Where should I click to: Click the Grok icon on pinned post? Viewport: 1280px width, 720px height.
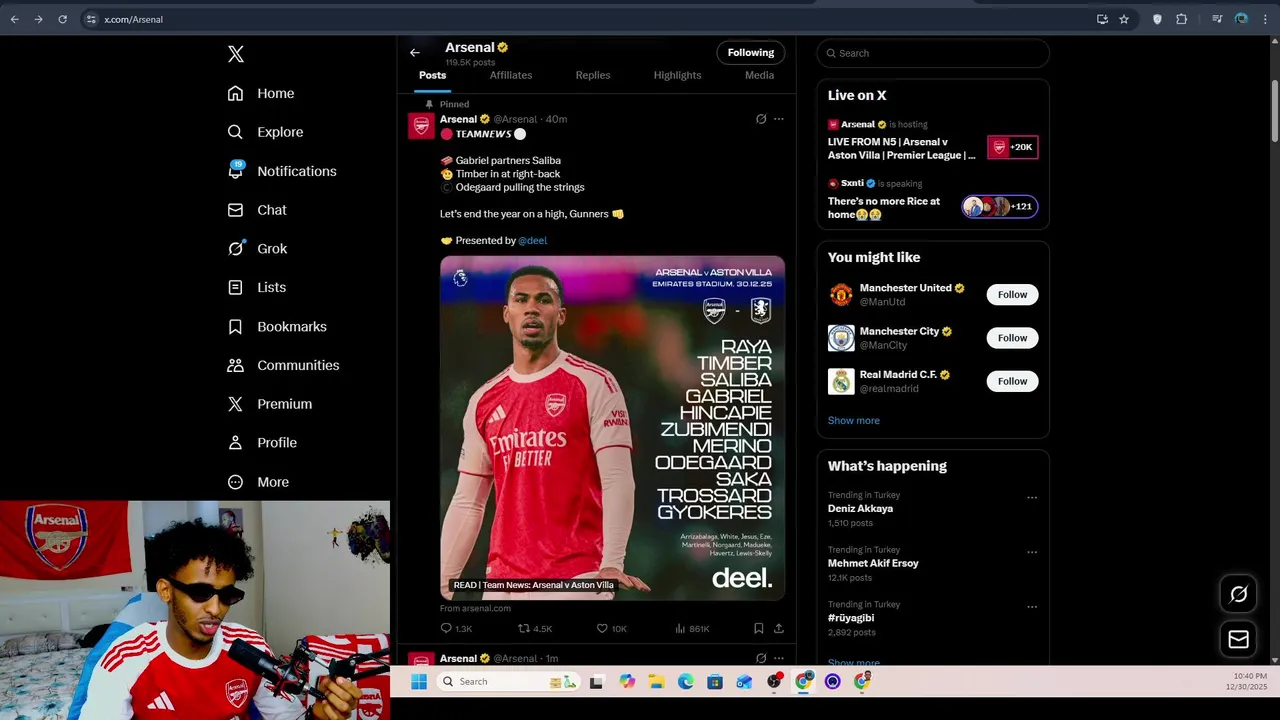click(x=761, y=119)
